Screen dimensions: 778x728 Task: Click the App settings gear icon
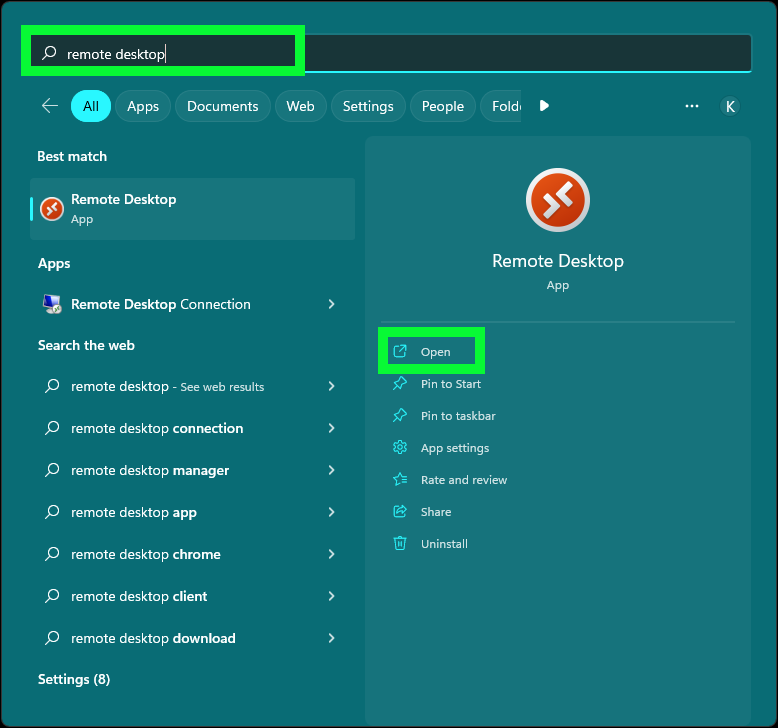click(x=400, y=448)
